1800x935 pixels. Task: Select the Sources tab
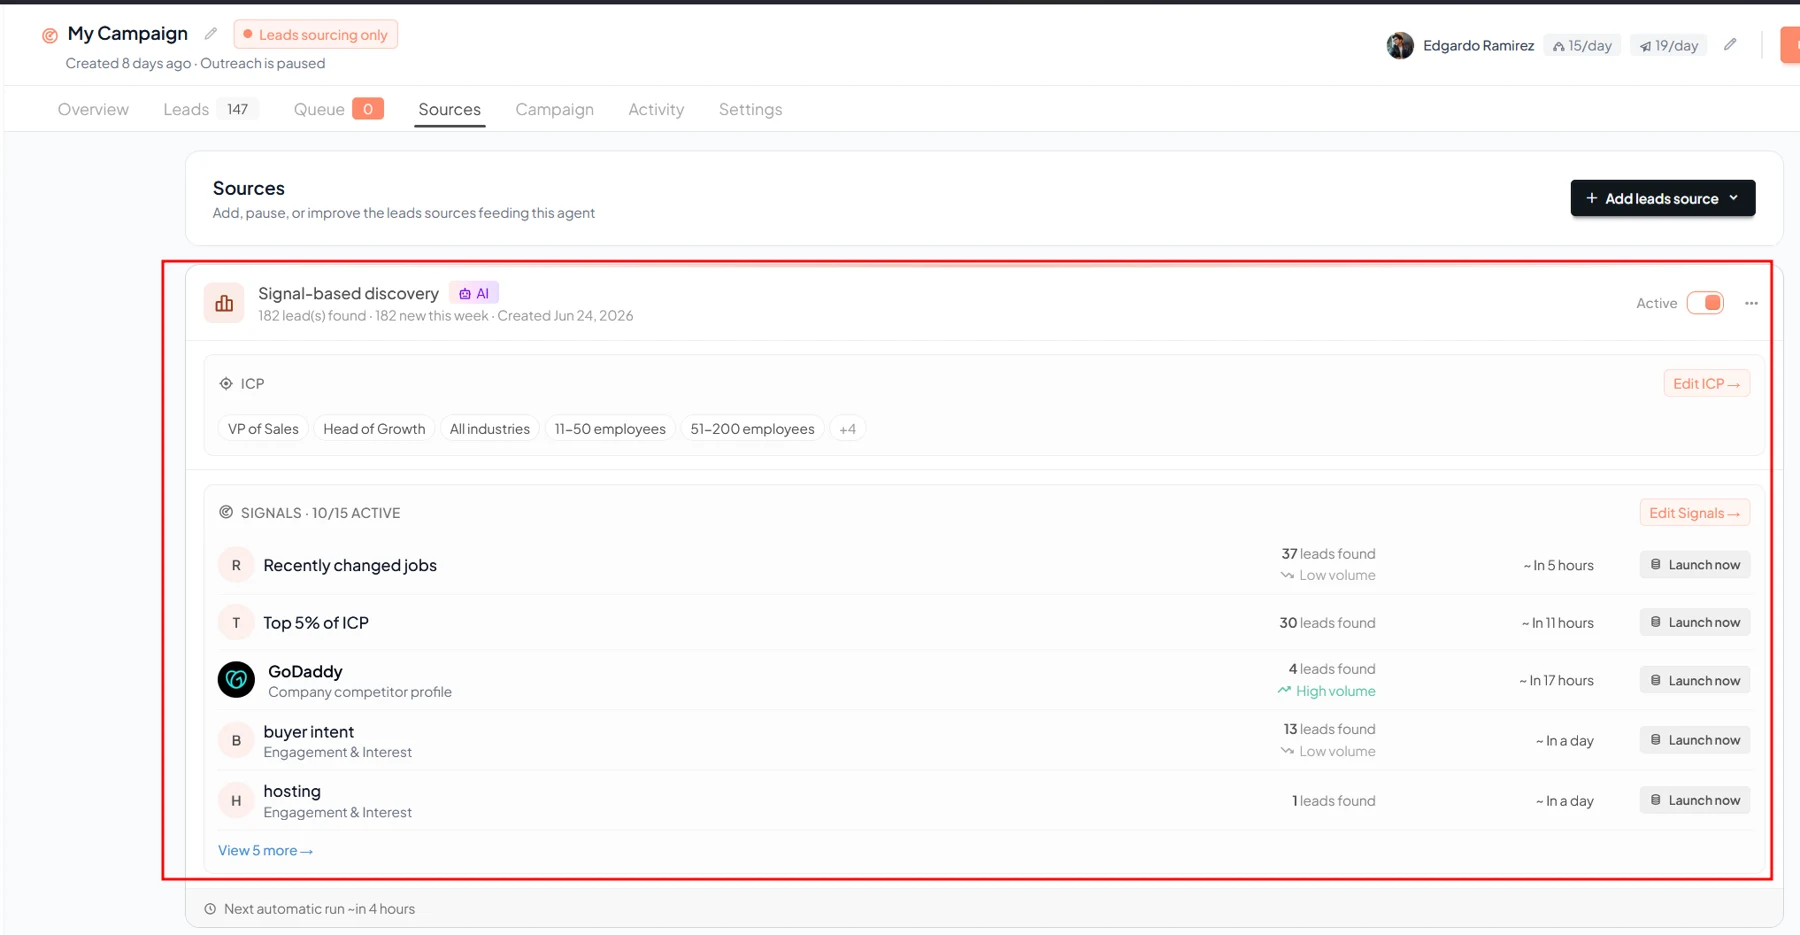[x=449, y=109]
